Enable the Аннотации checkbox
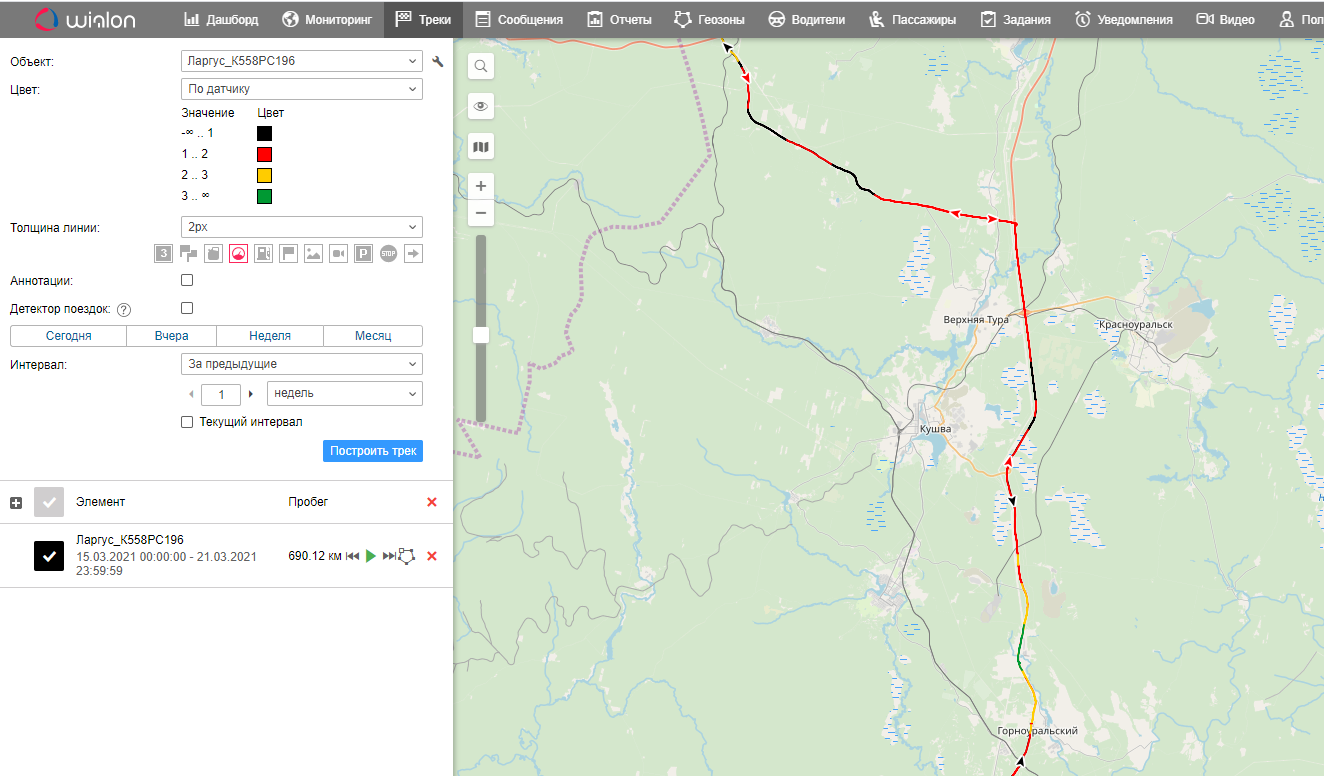Viewport: 1324px width, 776px height. (x=187, y=281)
